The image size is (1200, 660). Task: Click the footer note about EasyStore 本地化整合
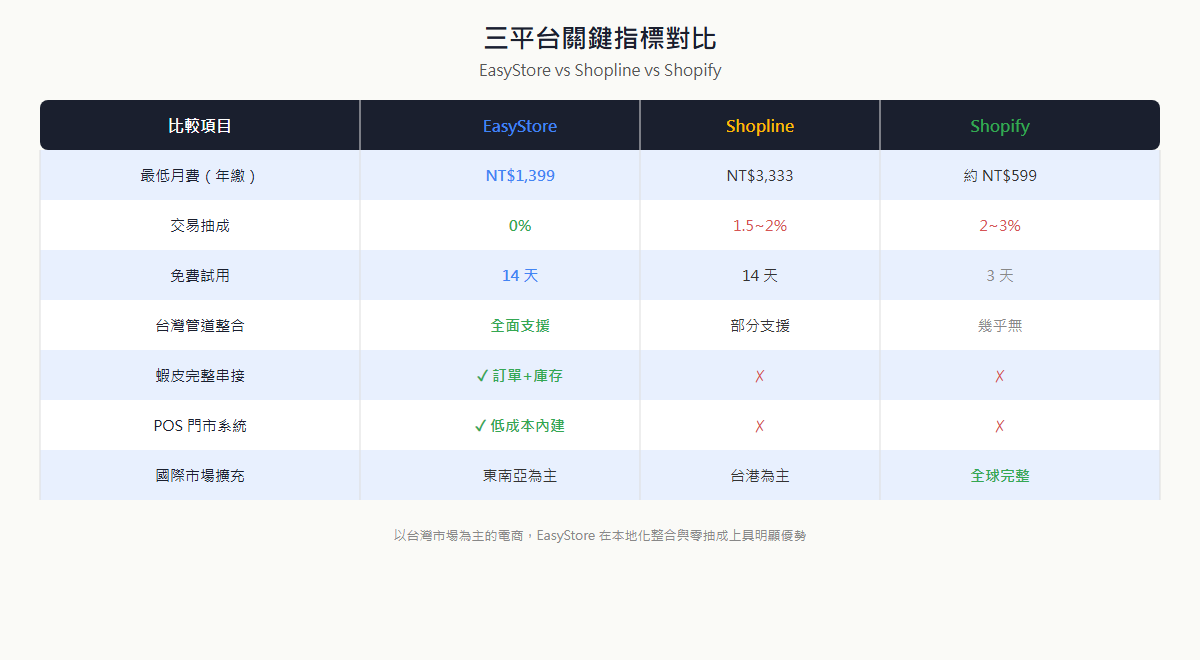[600, 536]
